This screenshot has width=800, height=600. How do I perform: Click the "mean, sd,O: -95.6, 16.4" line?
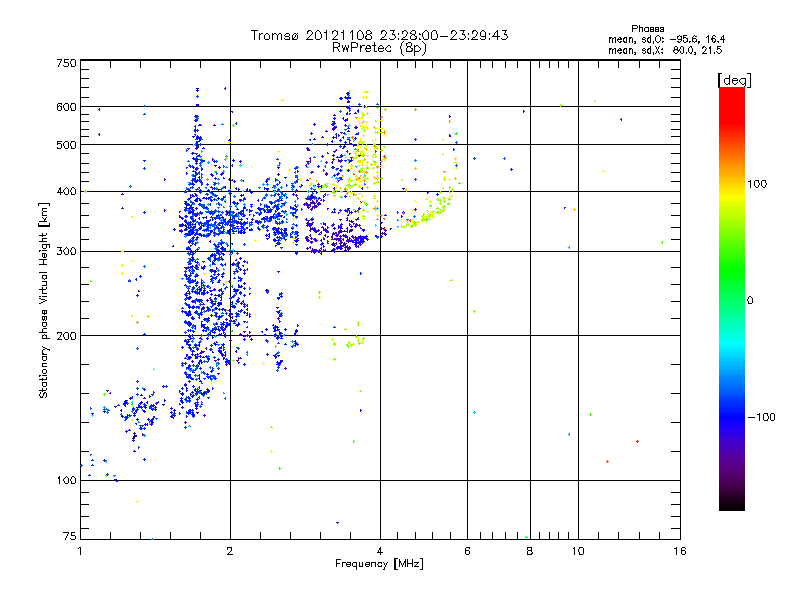666,39
